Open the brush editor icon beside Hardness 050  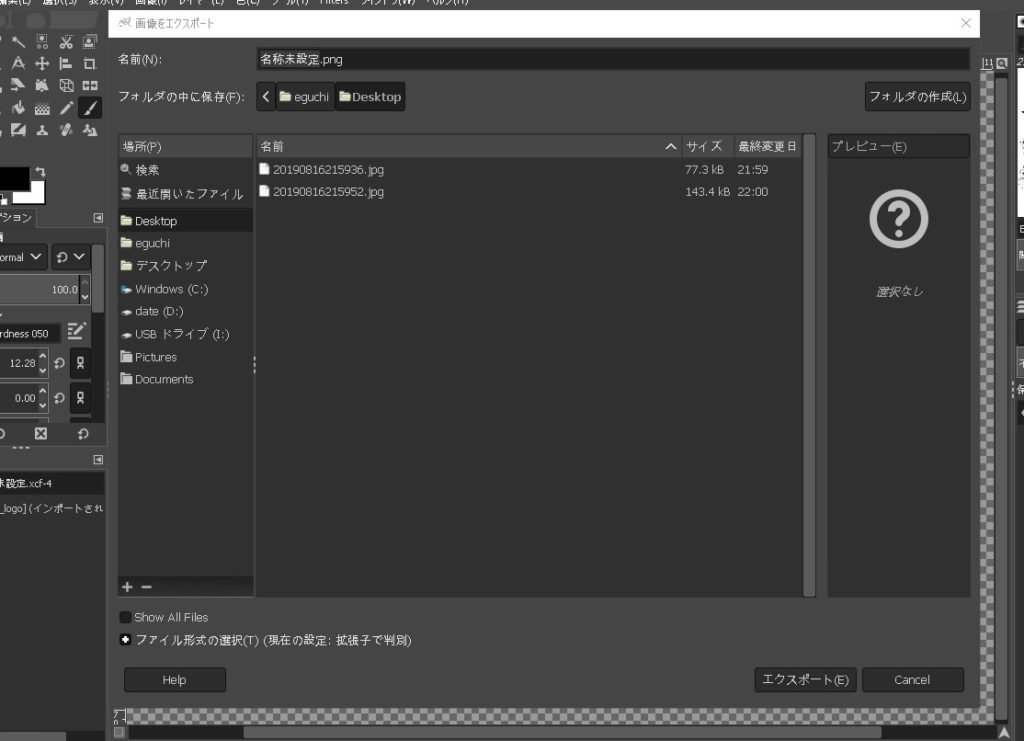77,332
